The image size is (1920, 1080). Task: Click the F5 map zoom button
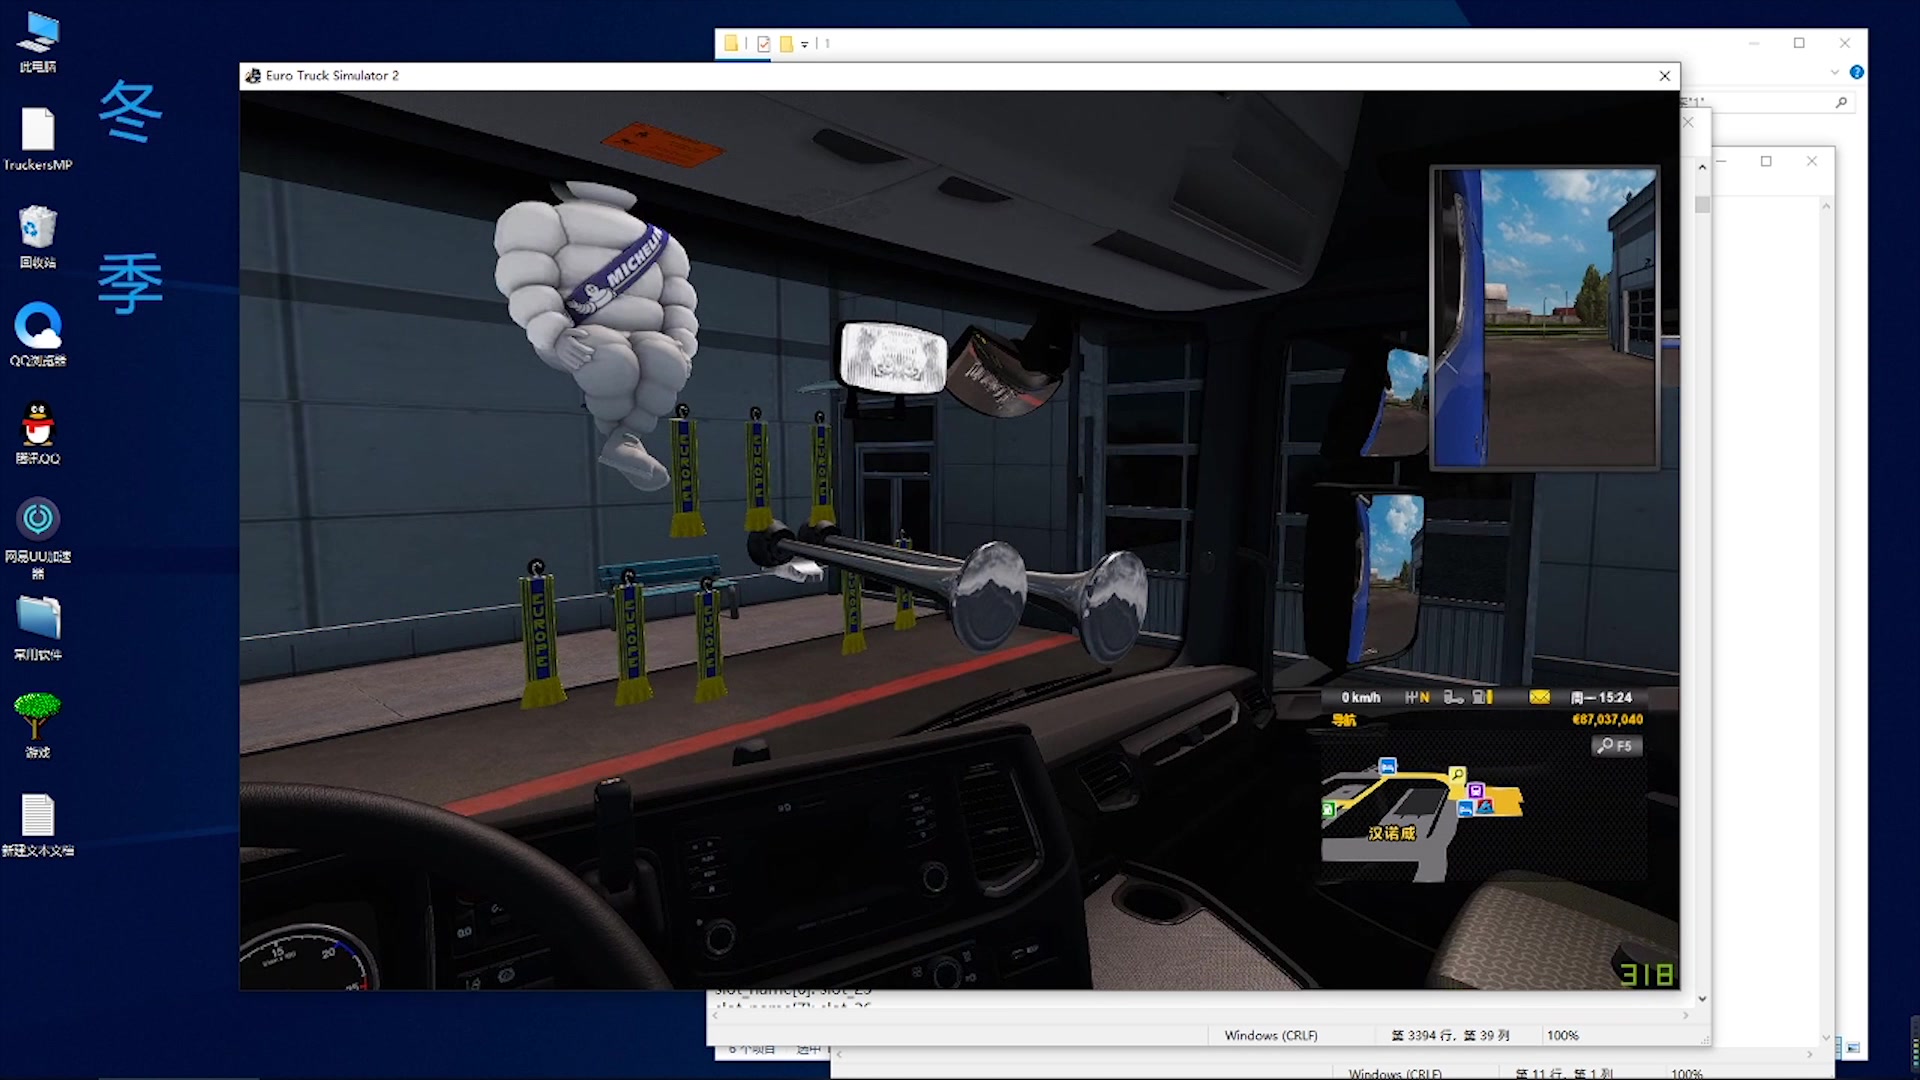tap(1616, 746)
